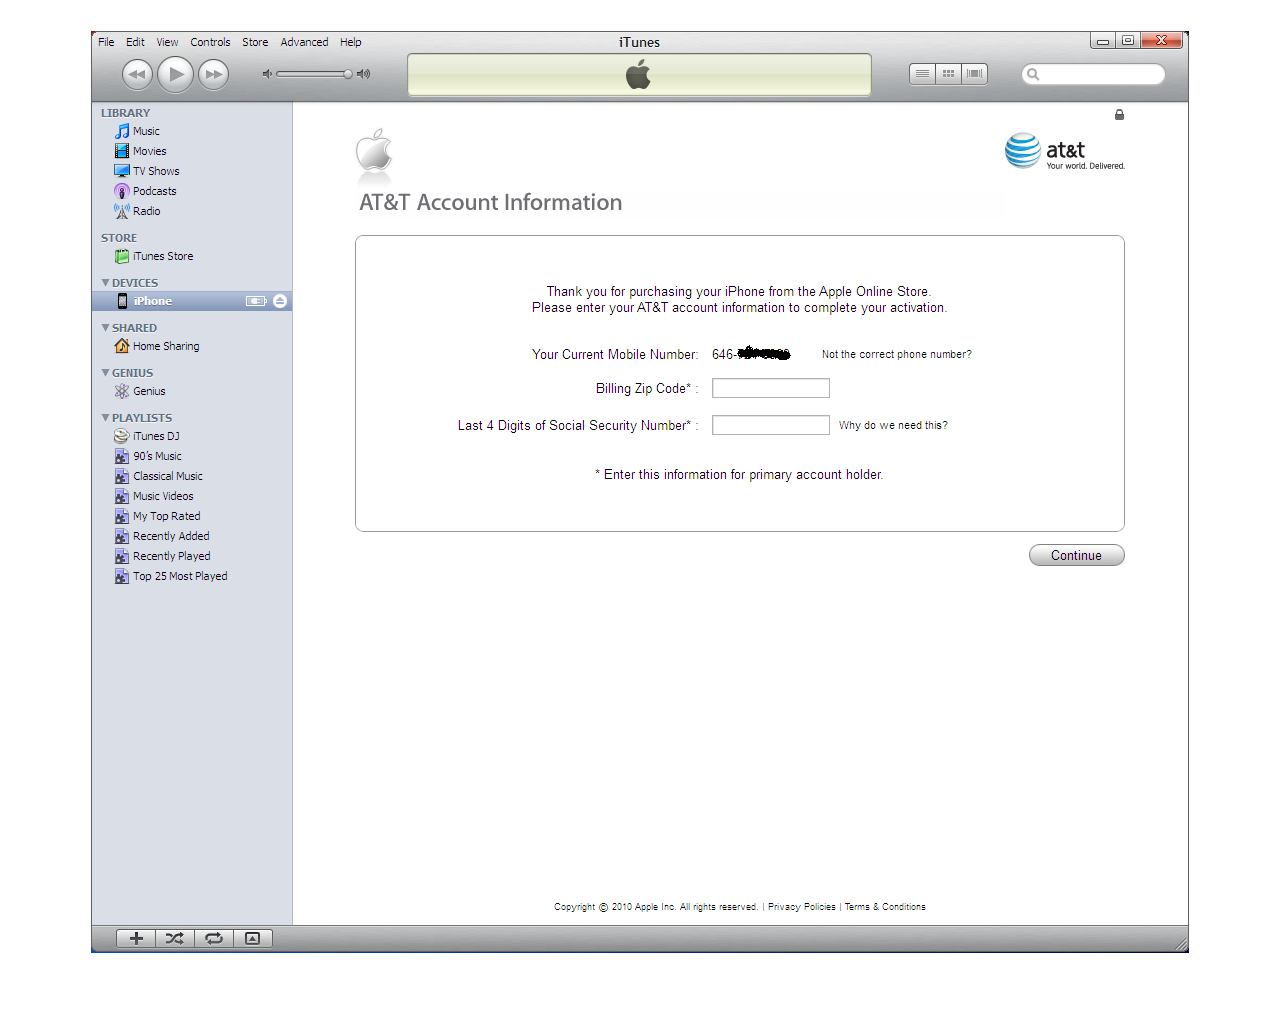Focus the iTunes search field
This screenshot has height=1024, width=1280.
(x=1093, y=74)
